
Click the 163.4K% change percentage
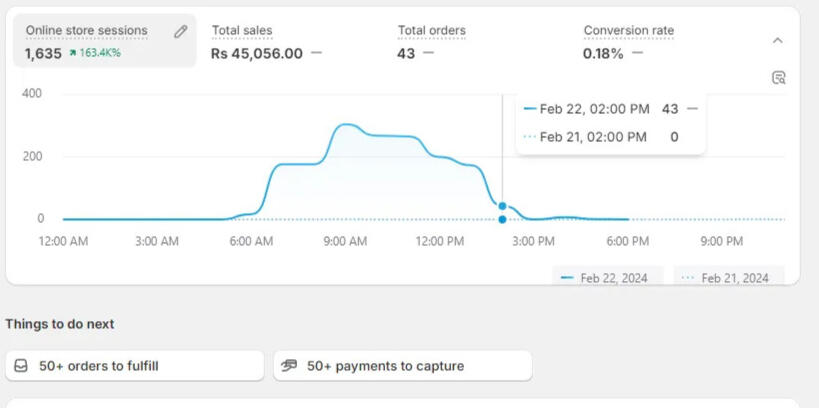(x=100, y=53)
